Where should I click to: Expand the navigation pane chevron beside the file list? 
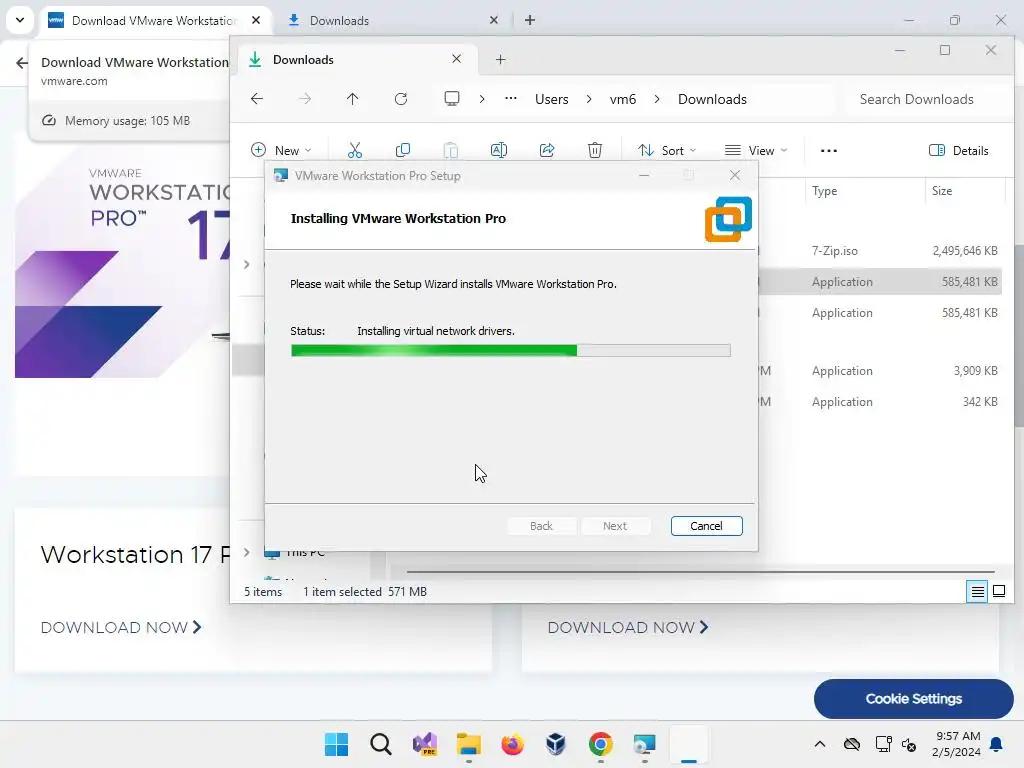click(246, 264)
